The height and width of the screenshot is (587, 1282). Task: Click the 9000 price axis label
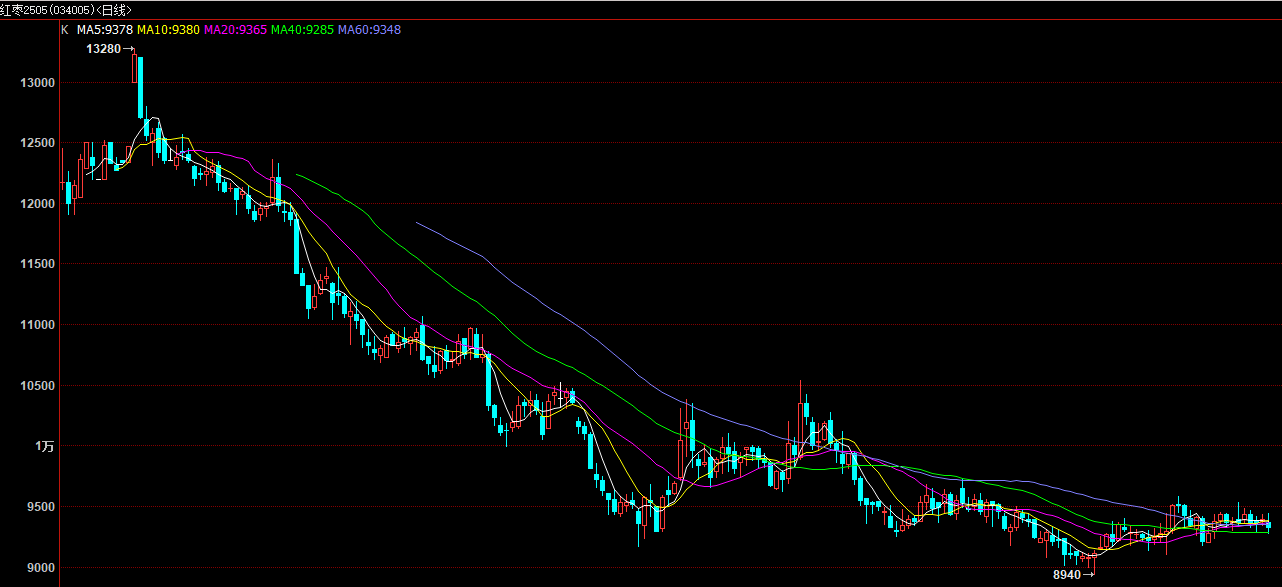pos(41,567)
